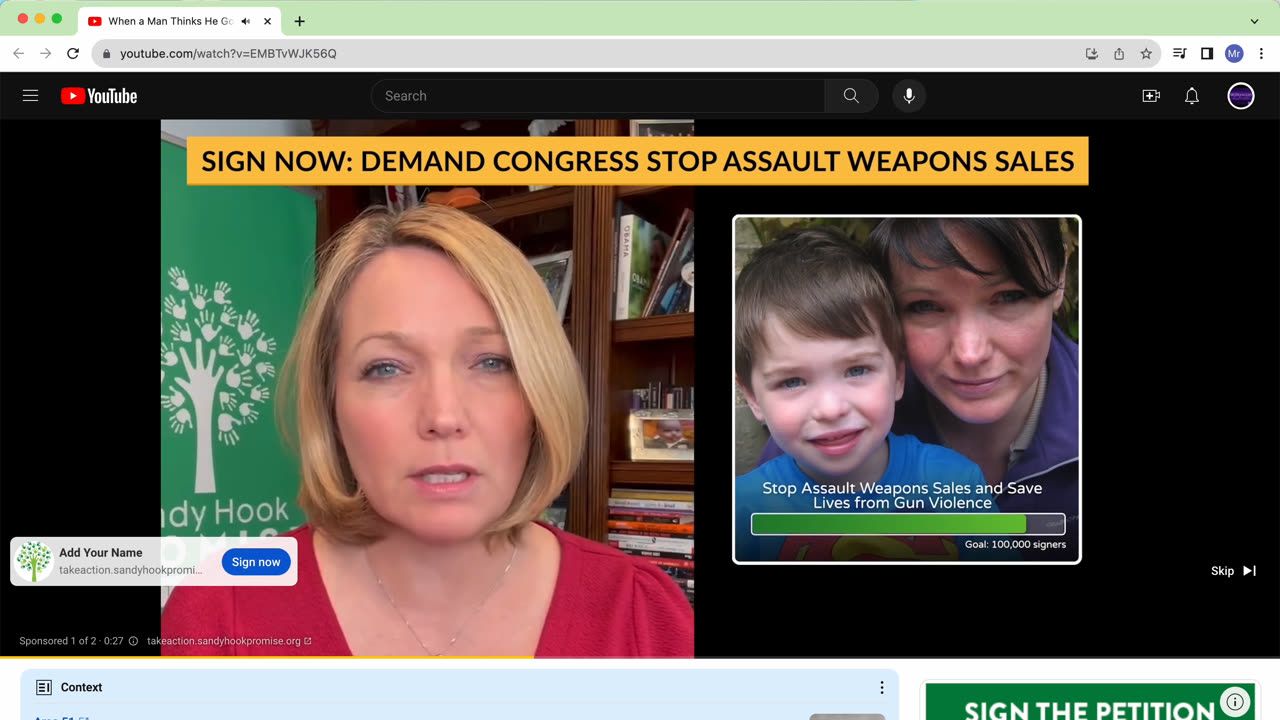Open Context panel three-dot menu
Image resolution: width=1280 pixels, height=720 pixels.
coord(882,687)
